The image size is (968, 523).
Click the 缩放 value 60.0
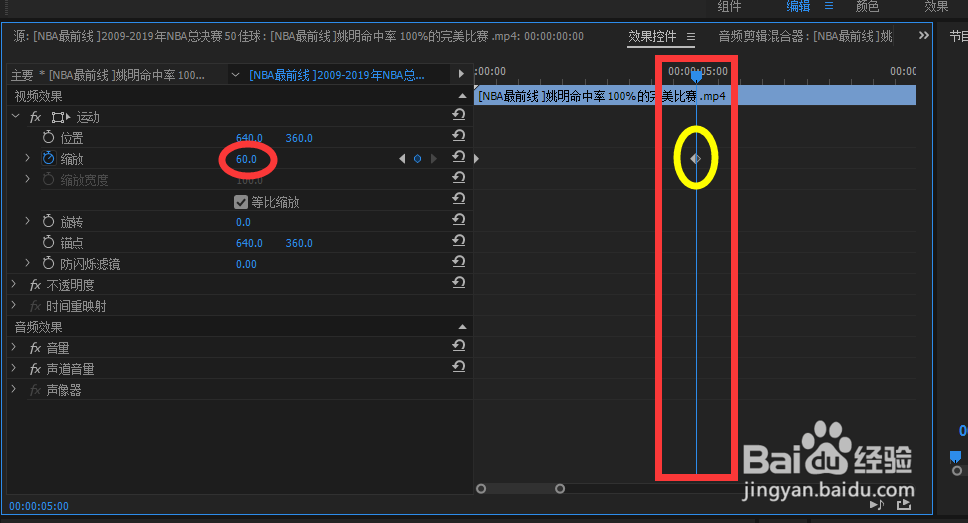(246, 159)
